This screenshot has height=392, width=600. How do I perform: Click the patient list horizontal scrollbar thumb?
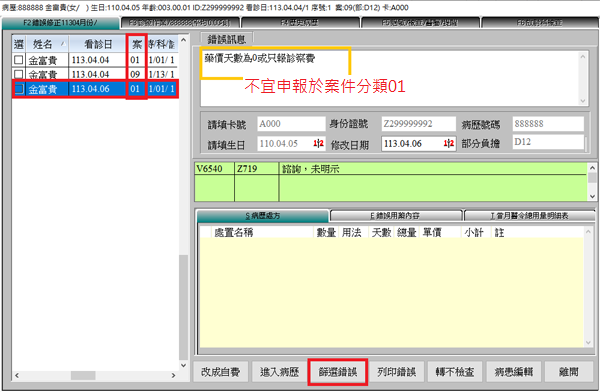(x=83, y=376)
